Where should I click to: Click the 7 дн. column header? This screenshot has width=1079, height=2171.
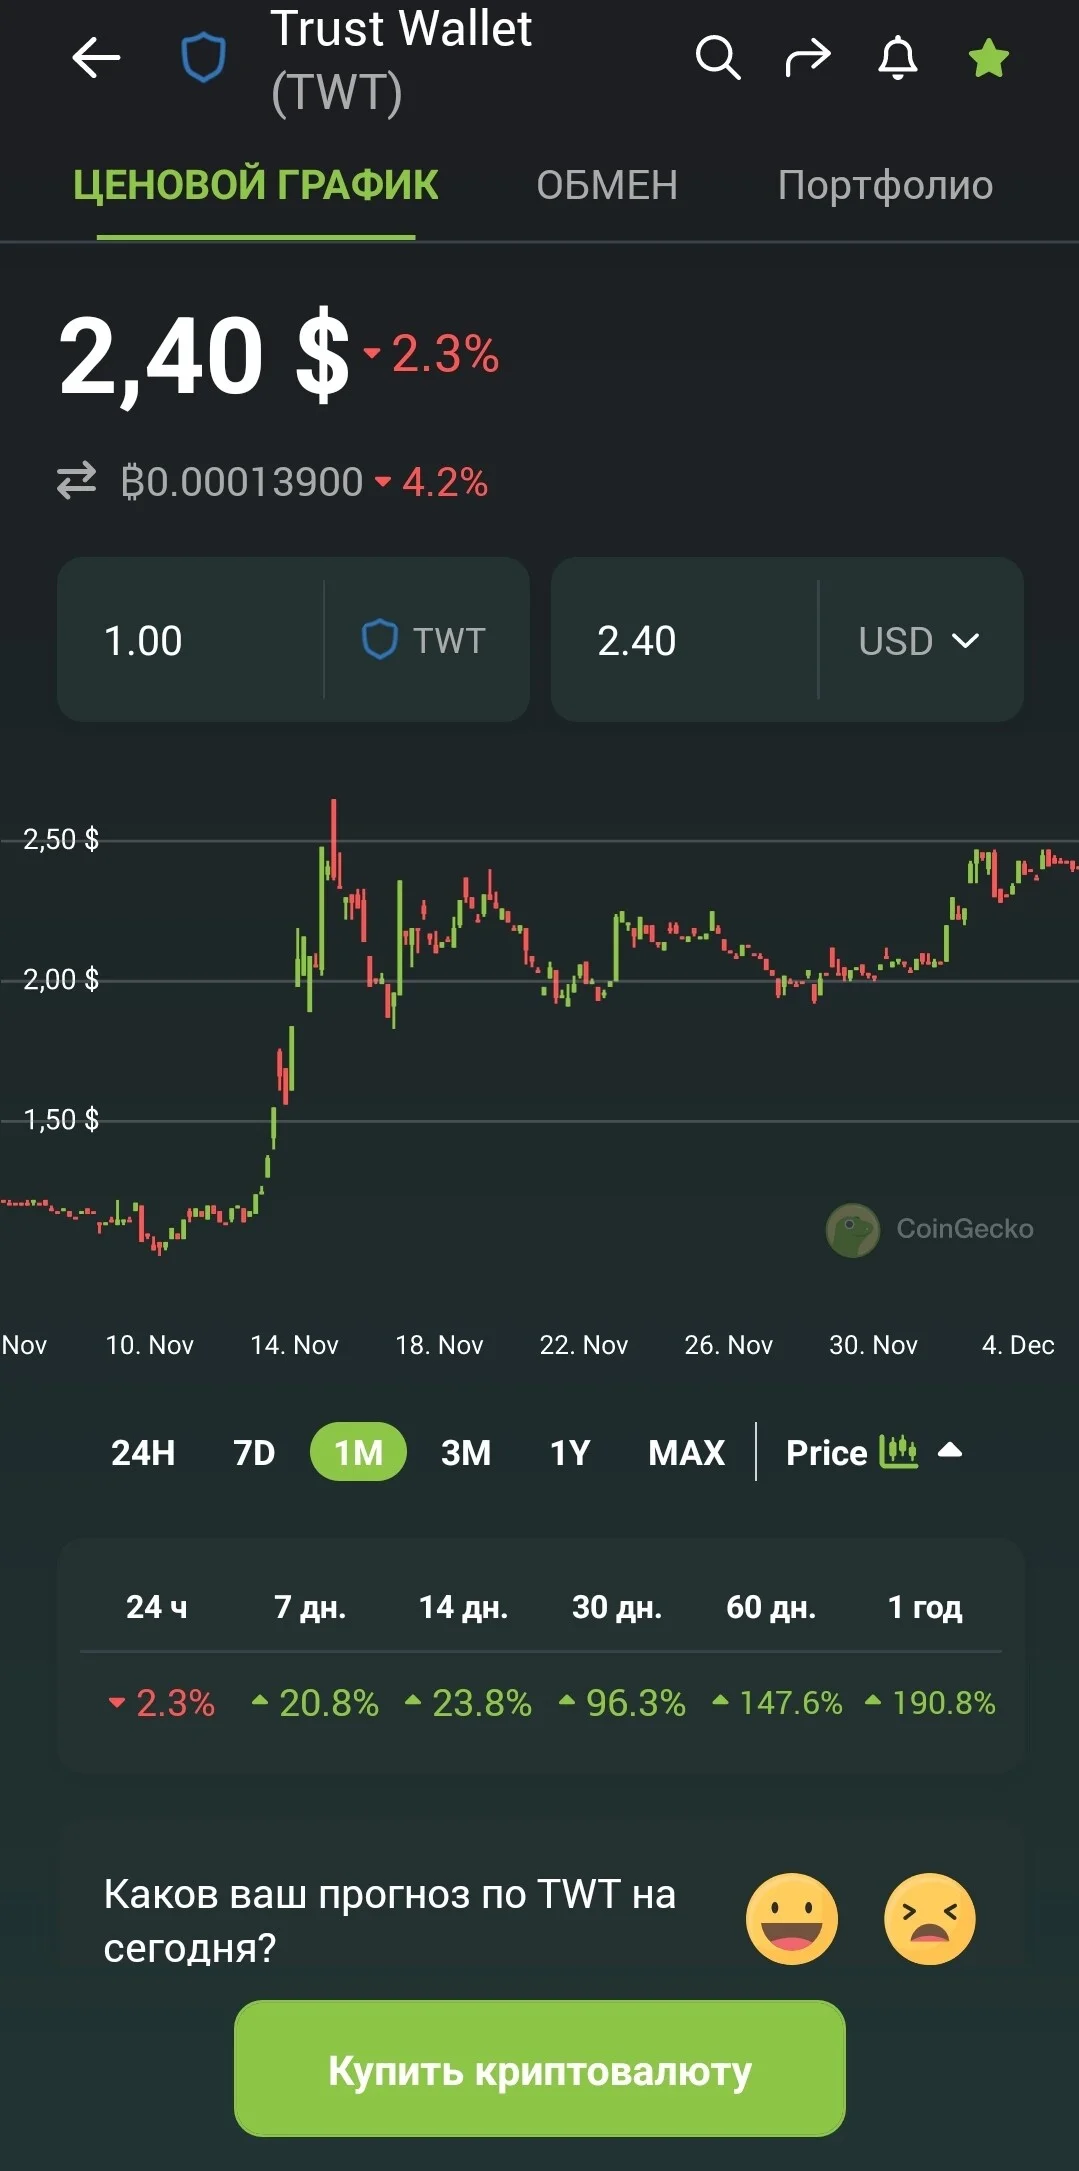pos(310,1607)
